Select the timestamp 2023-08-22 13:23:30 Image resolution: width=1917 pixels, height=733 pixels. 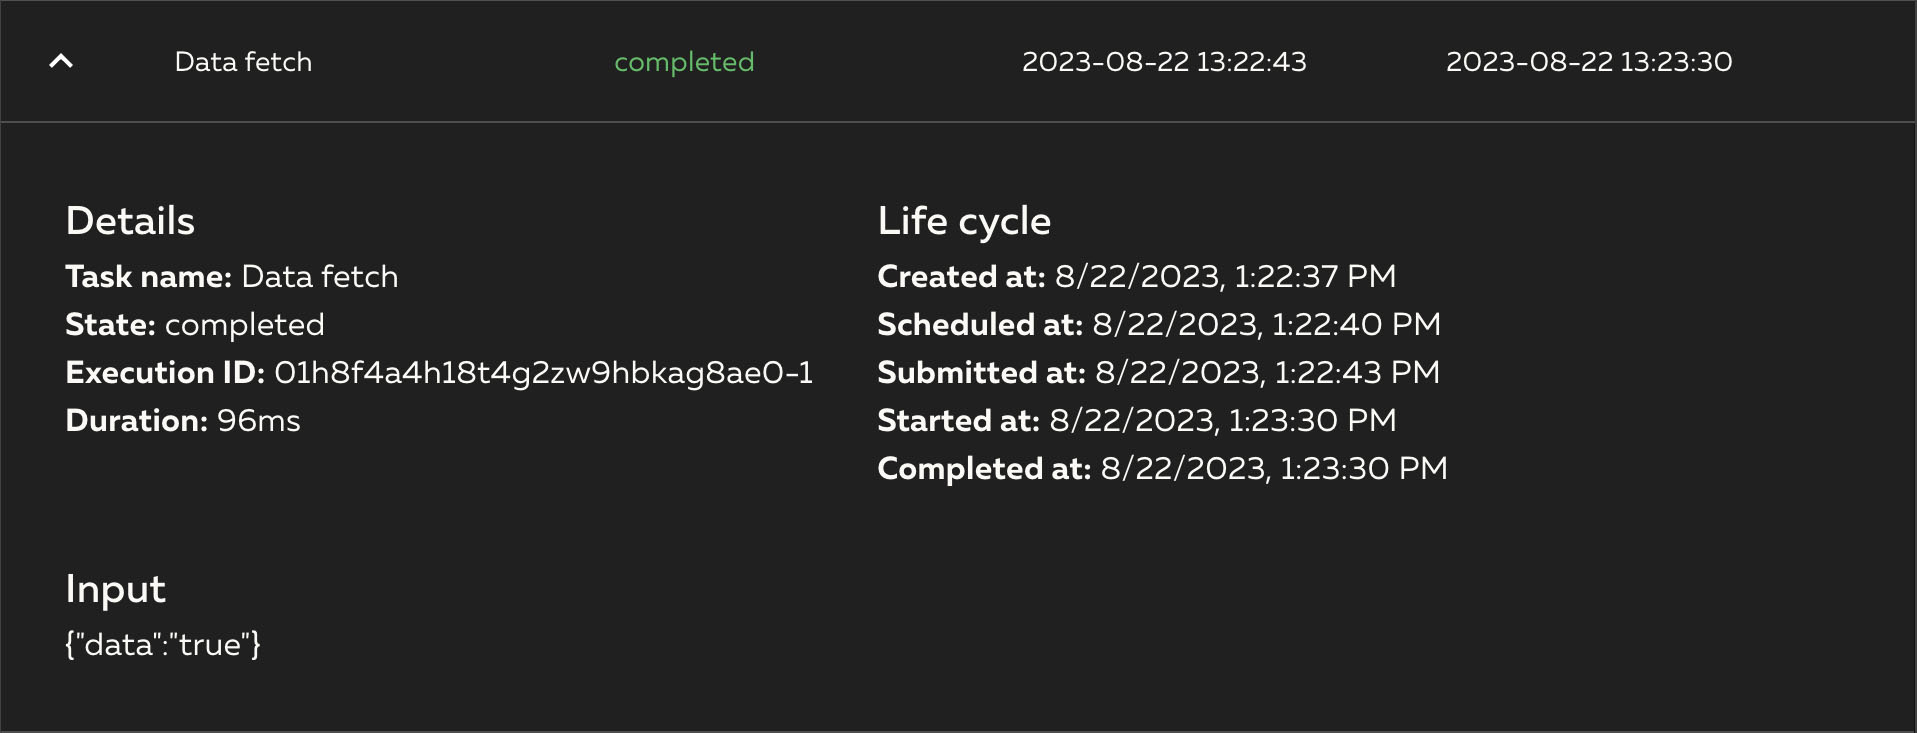(x=1590, y=62)
